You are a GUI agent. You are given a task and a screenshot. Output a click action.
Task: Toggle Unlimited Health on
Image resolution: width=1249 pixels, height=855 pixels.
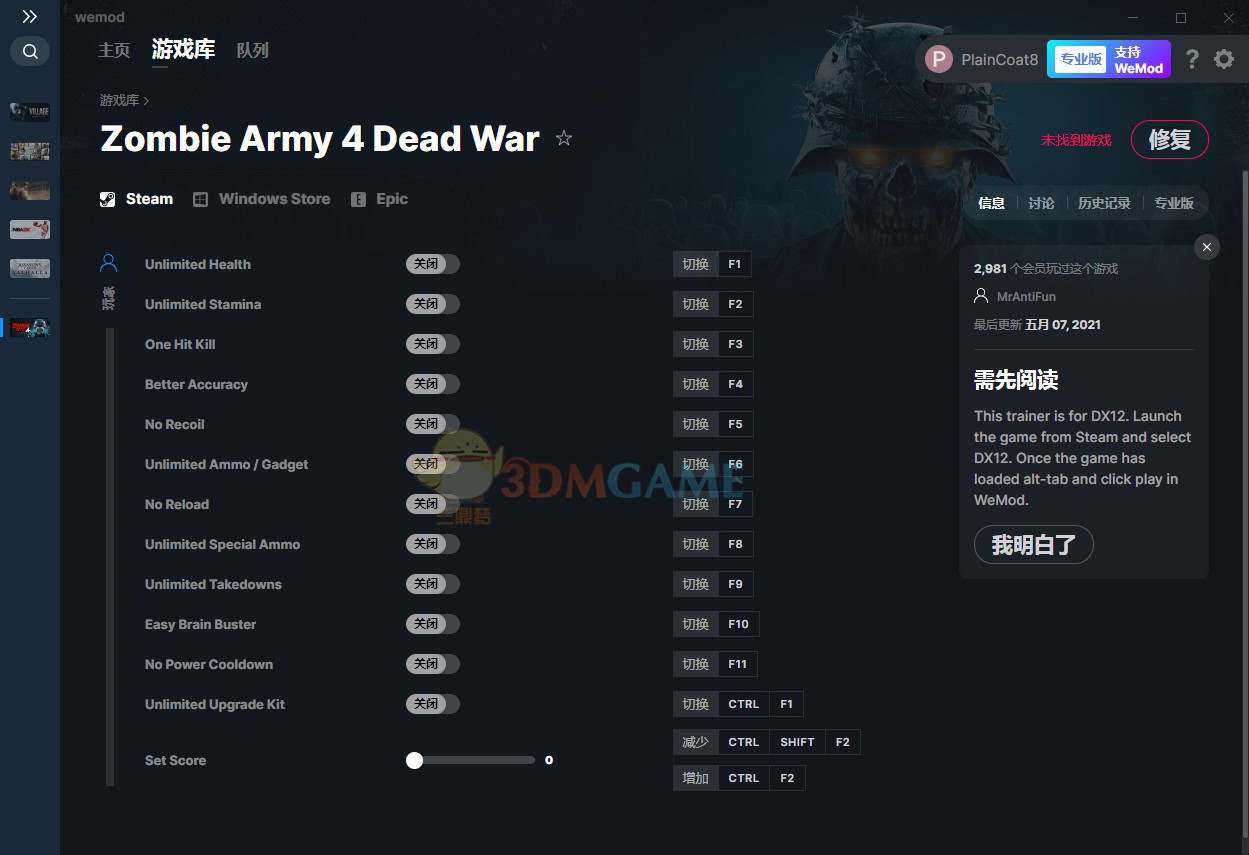(x=433, y=264)
